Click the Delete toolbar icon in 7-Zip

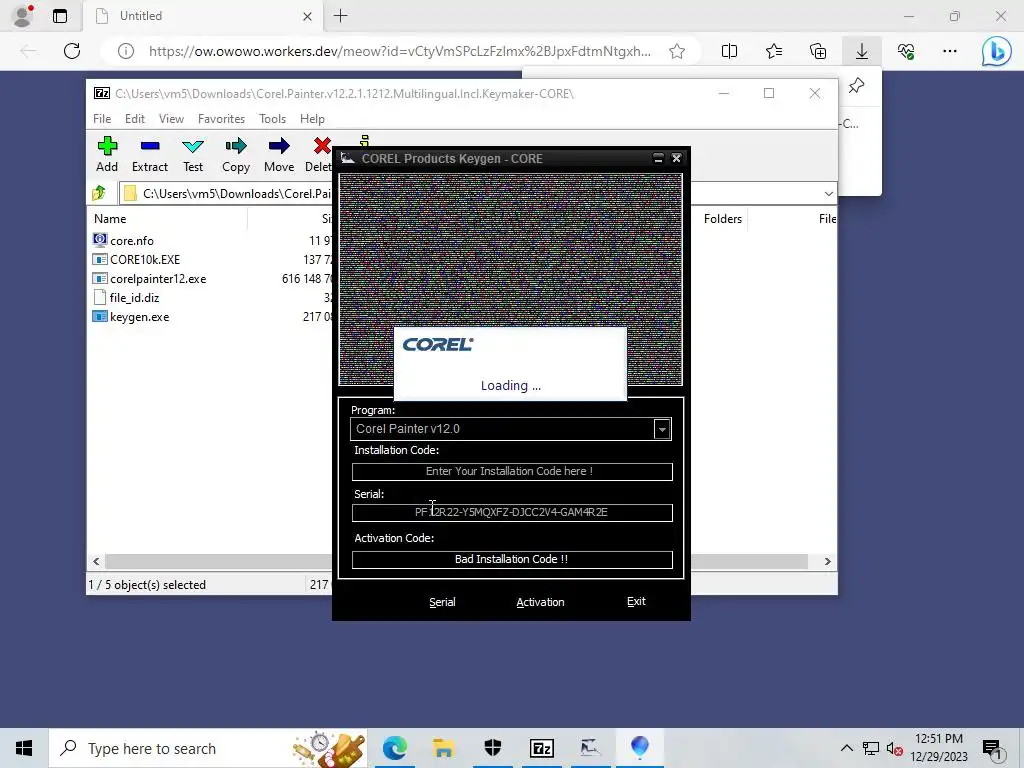319,155
